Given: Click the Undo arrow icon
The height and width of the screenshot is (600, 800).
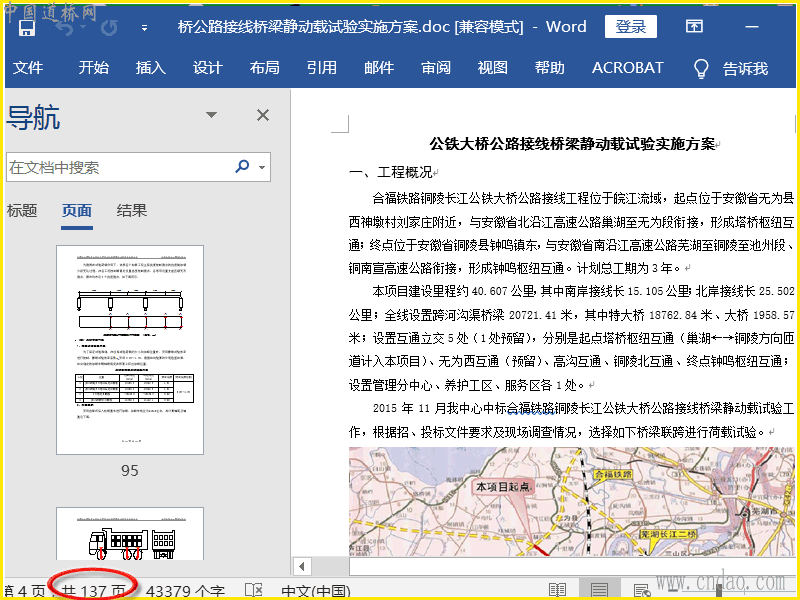Looking at the screenshot, I should [x=64, y=28].
